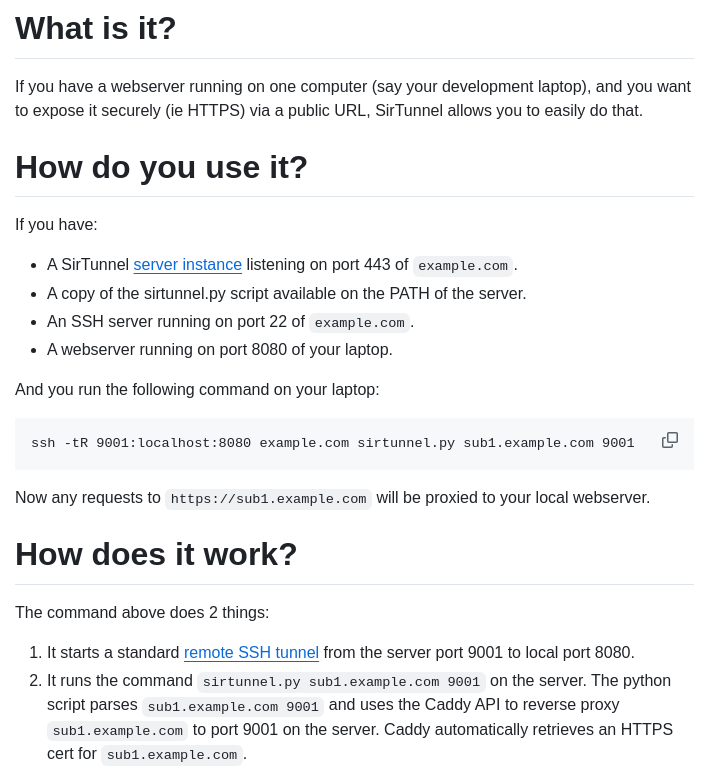Click the "If you have:" text
The width and height of the screenshot is (712, 771).
click(x=56, y=225)
